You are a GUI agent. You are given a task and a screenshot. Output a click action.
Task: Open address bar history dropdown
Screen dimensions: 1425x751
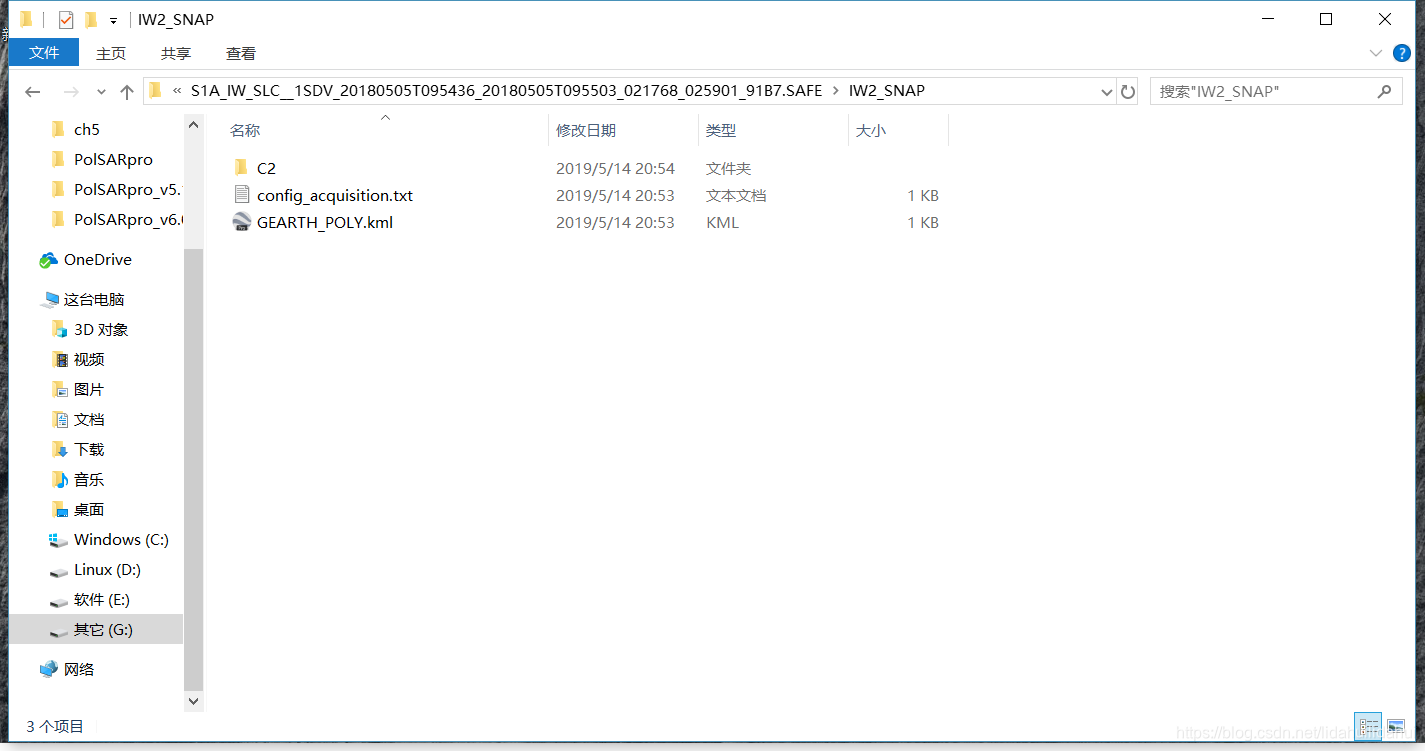(1107, 91)
